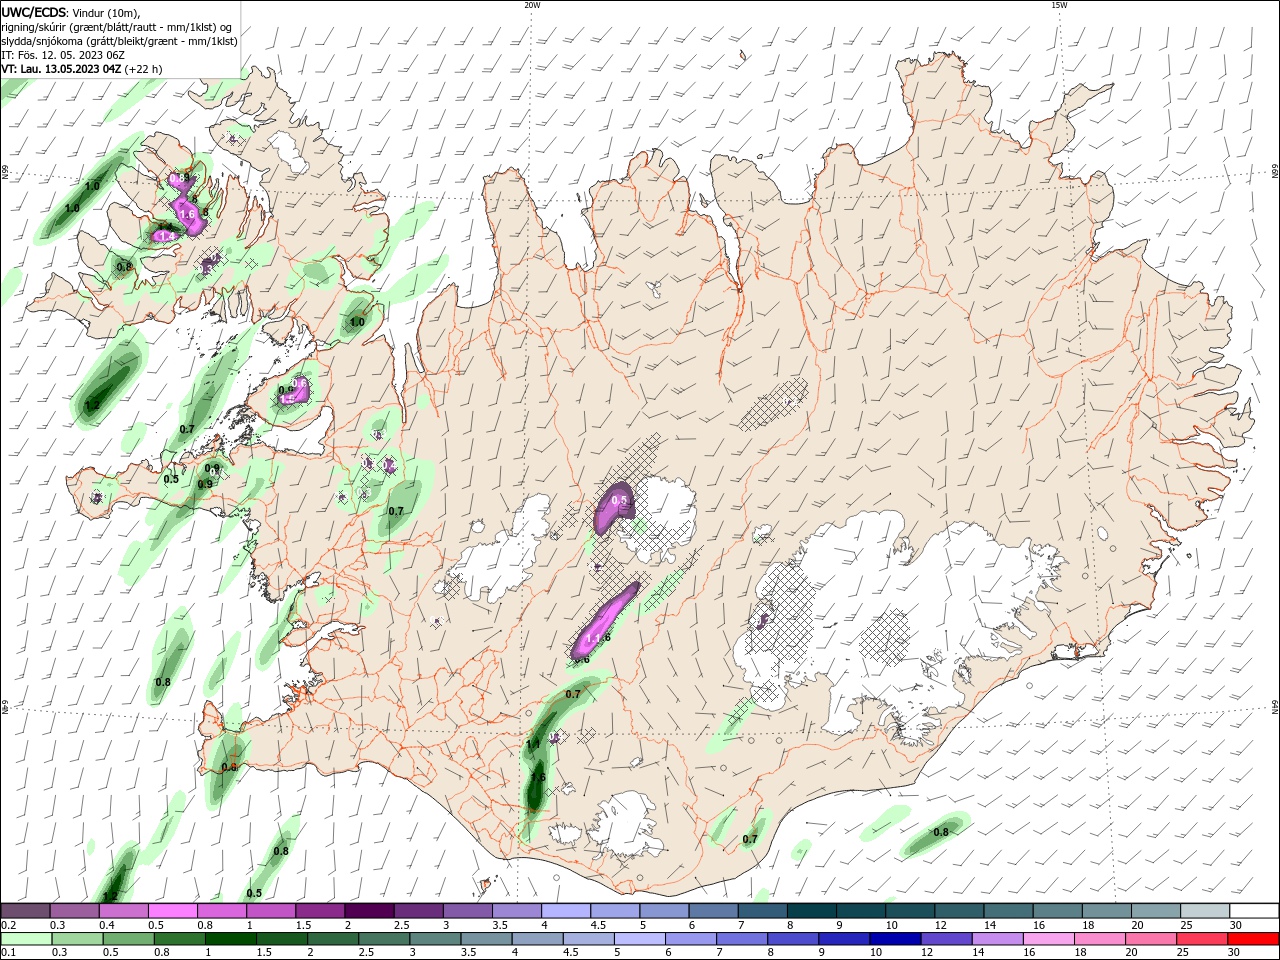This screenshot has height=960, width=1280.
Task: Click the light pink swatch at 16 in the lower row
Action: [1048, 939]
